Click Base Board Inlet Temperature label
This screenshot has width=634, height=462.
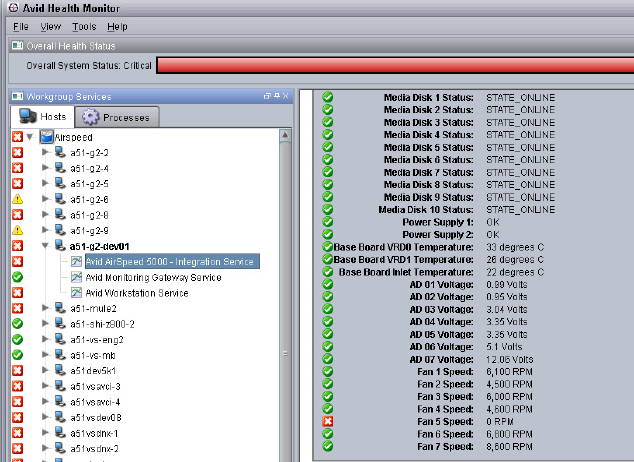[406, 272]
